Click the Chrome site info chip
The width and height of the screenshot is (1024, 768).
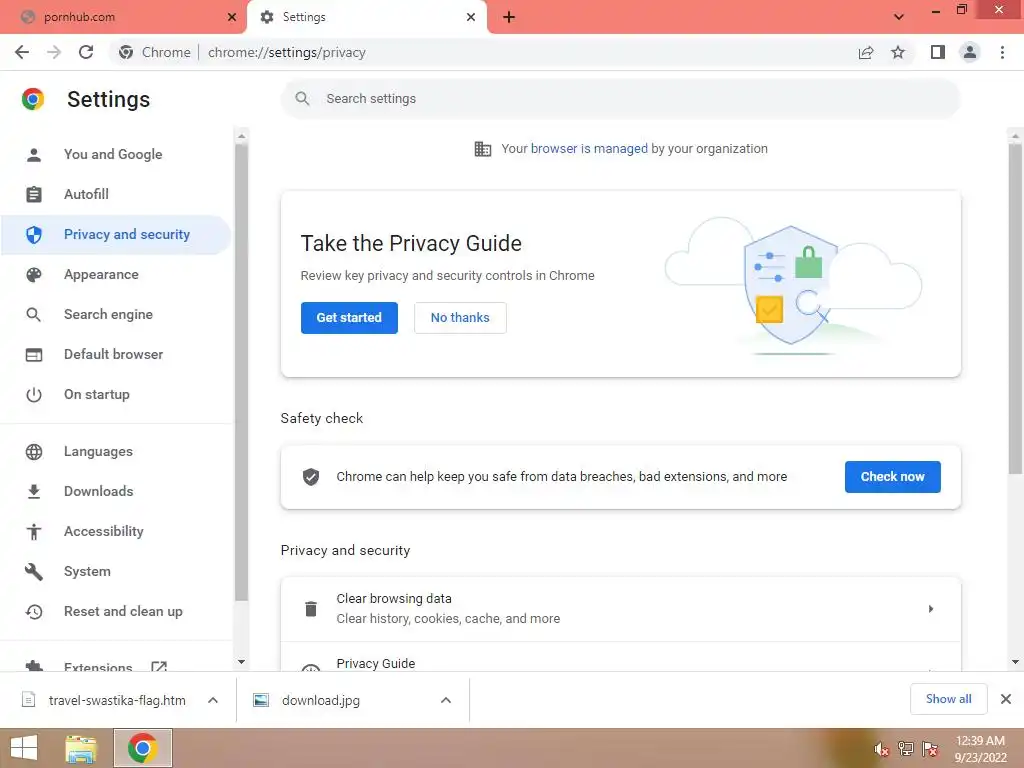155,52
